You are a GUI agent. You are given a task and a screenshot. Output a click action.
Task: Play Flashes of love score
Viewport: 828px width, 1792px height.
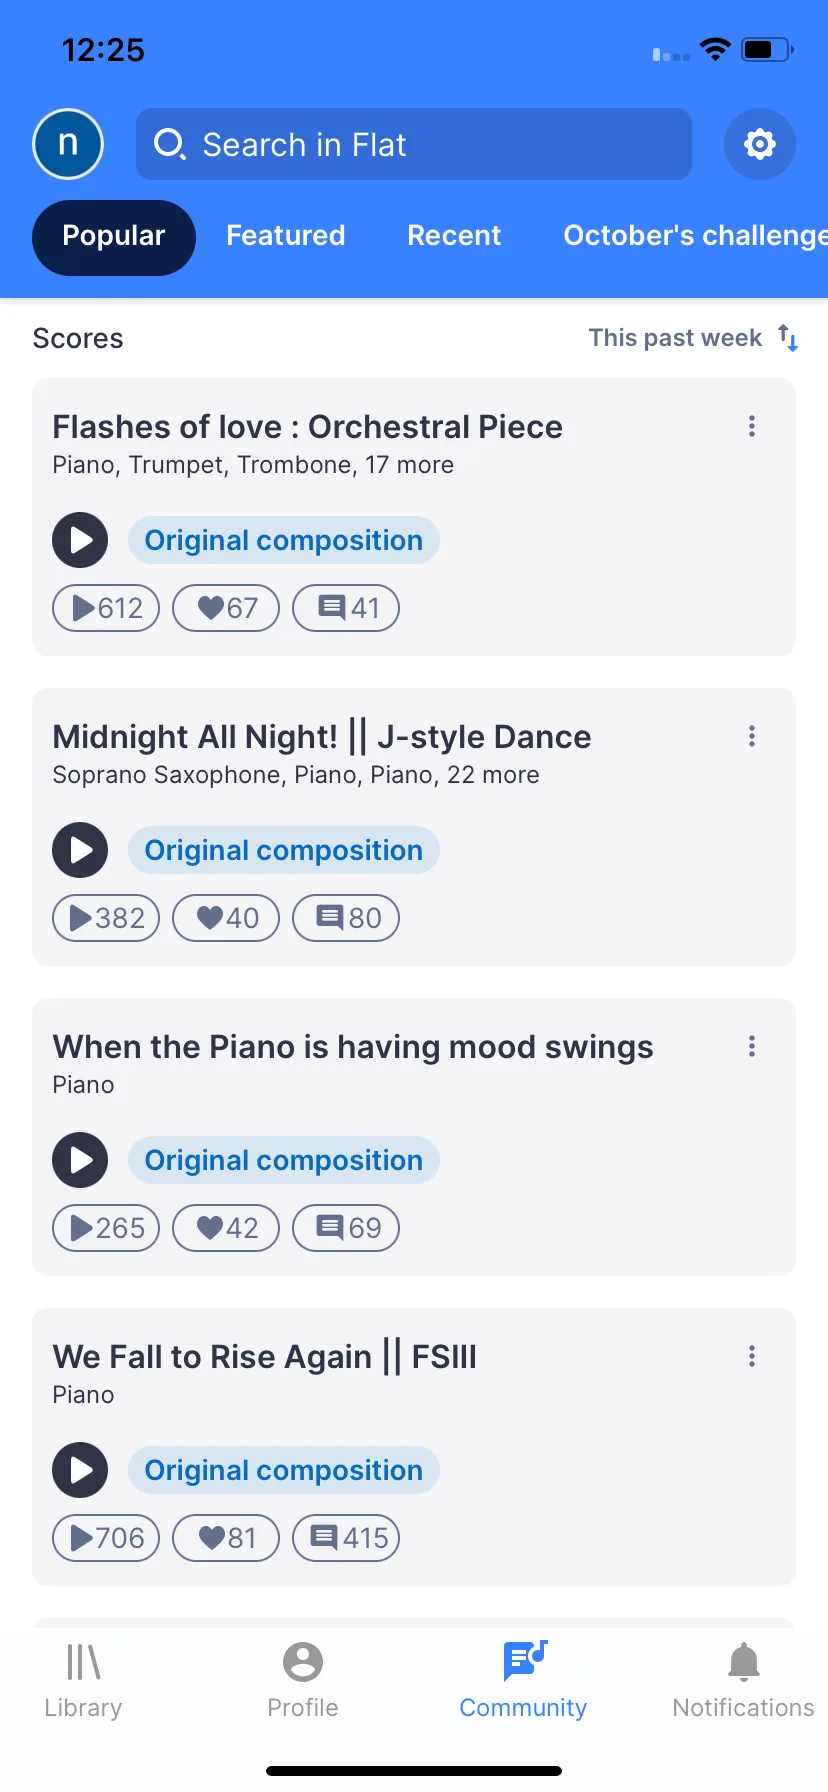80,540
